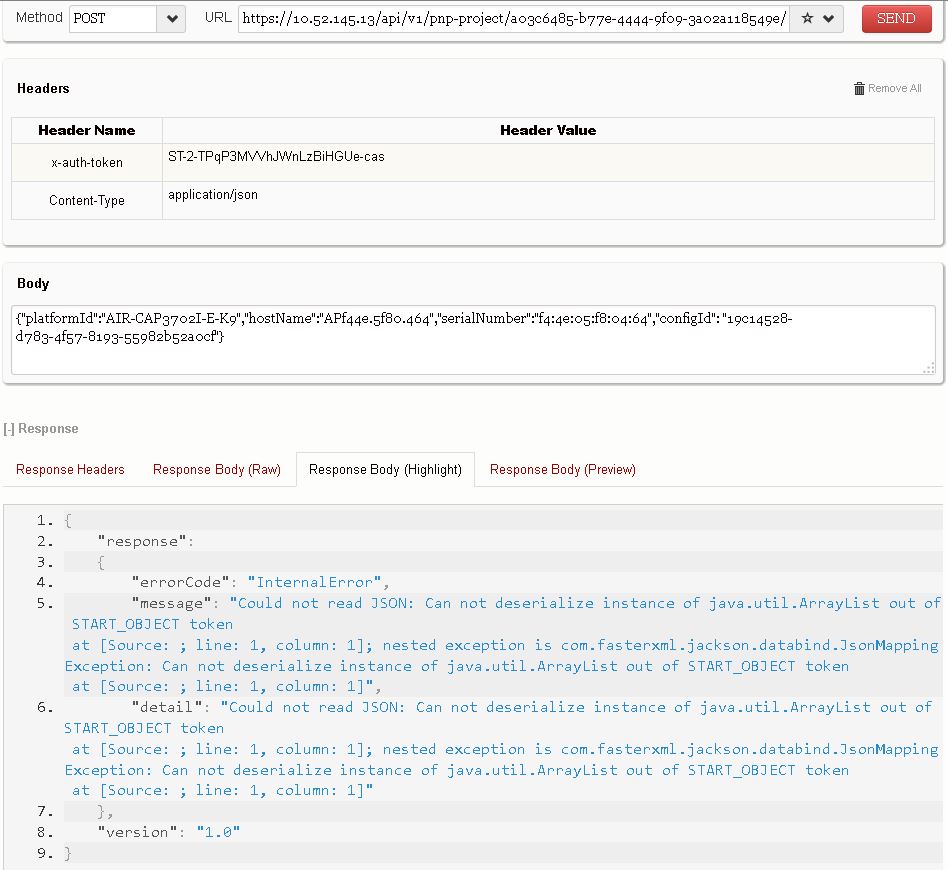Collapse the Response section

(x=40, y=428)
